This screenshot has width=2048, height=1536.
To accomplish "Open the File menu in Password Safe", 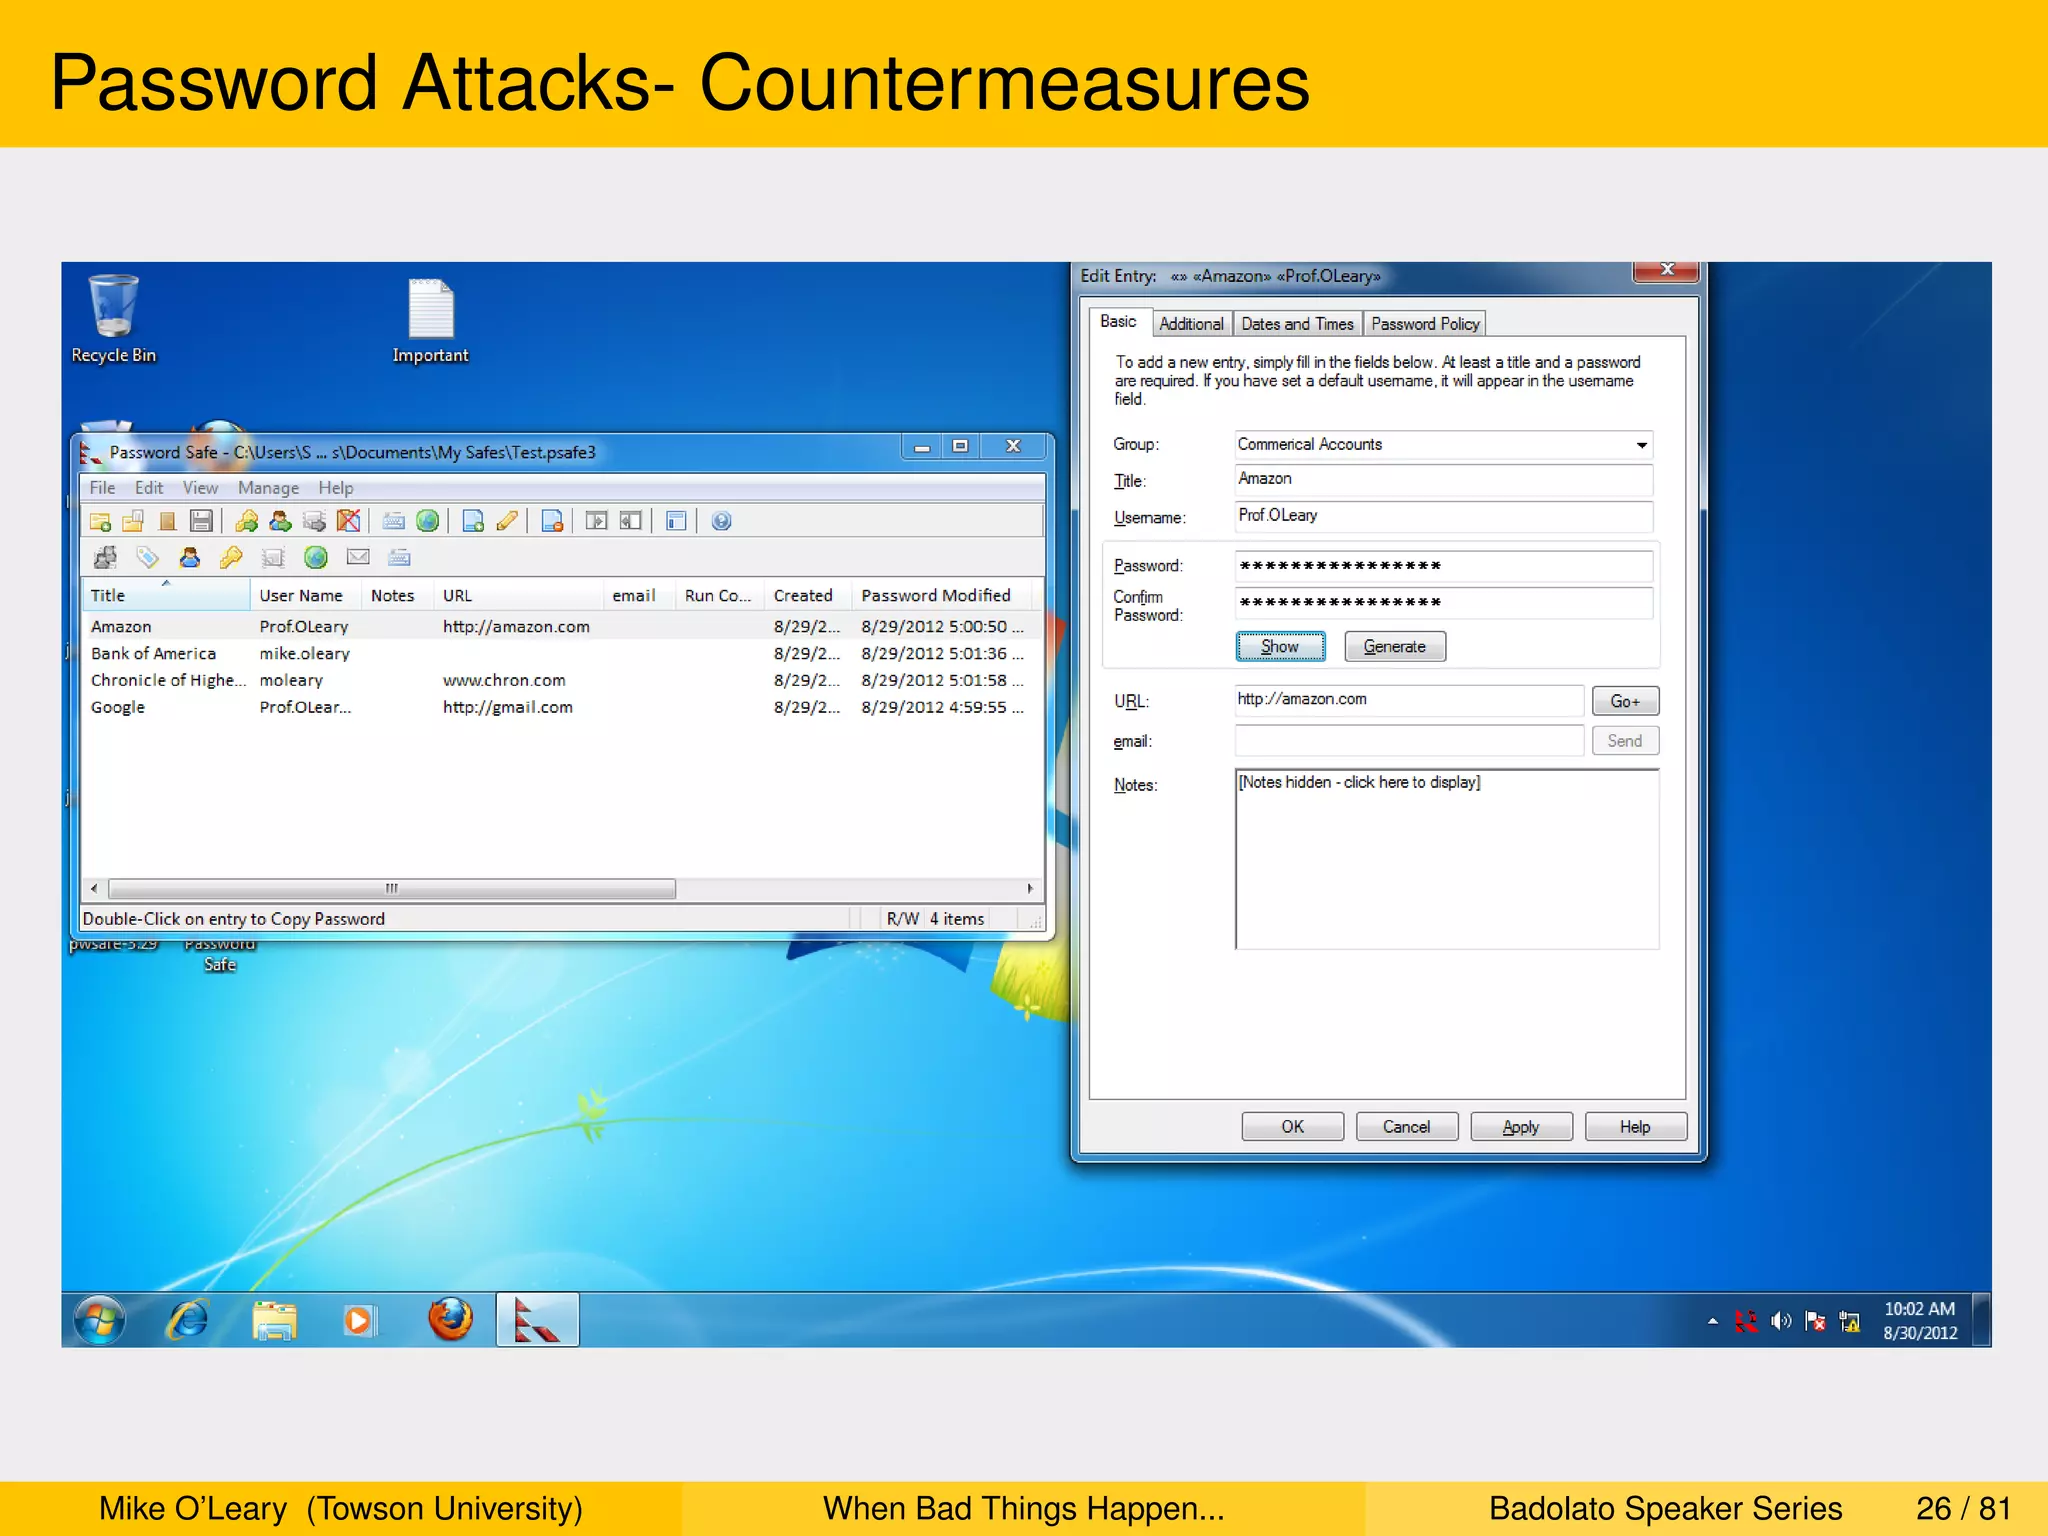I will pos(102,488).
